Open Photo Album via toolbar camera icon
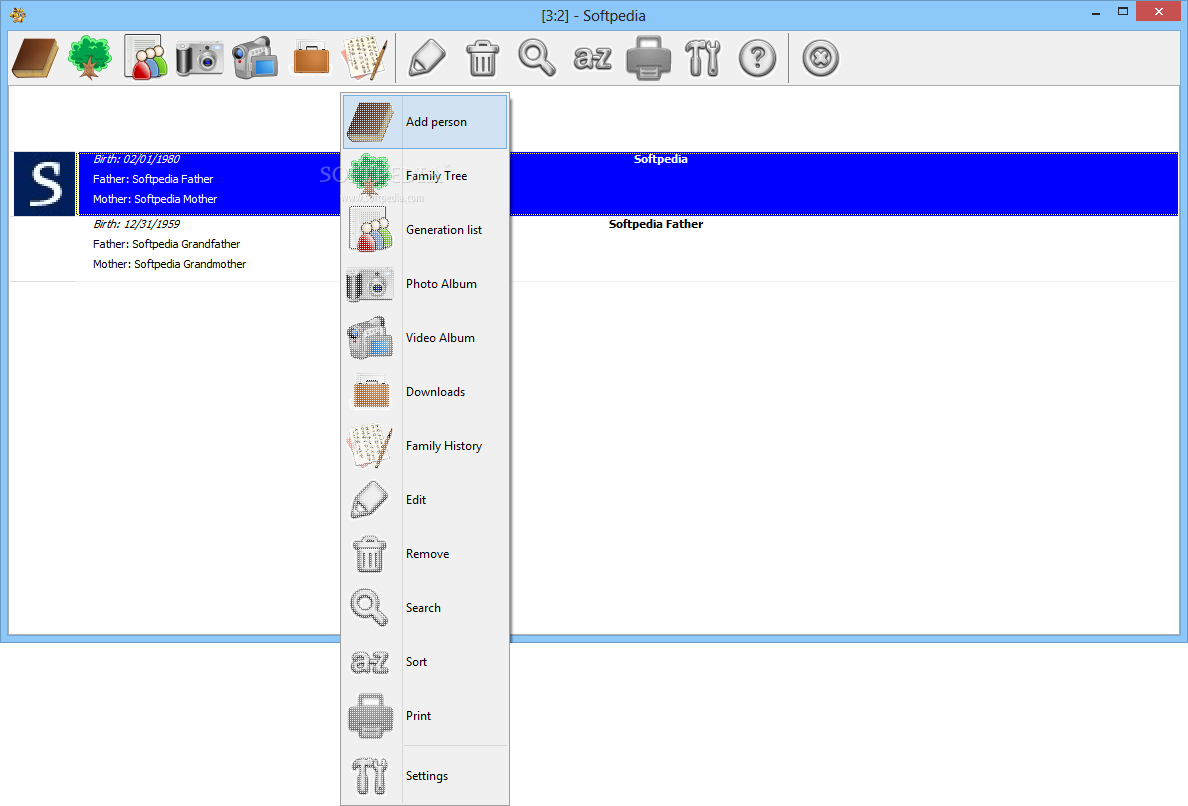 pyautogui.click(x=199, y=58)
